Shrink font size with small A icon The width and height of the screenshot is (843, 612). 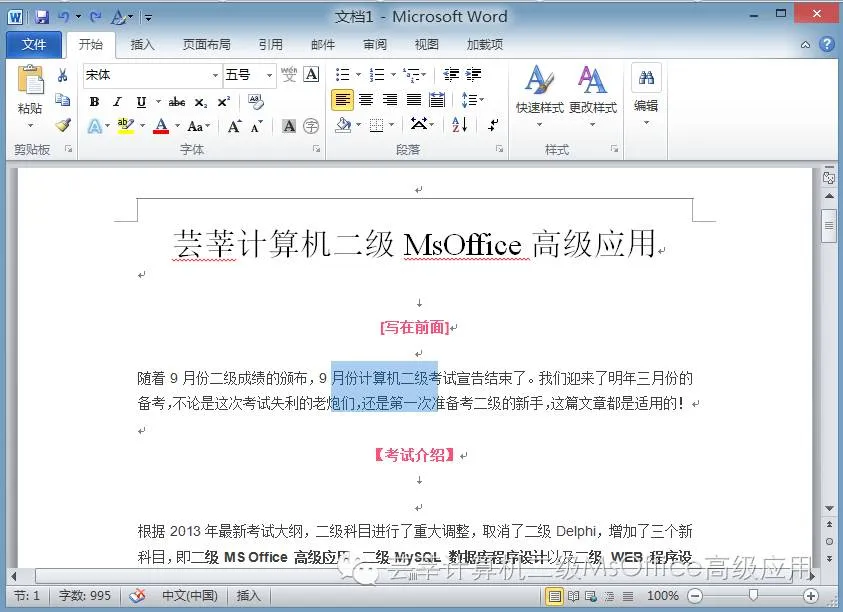[256, 126]
